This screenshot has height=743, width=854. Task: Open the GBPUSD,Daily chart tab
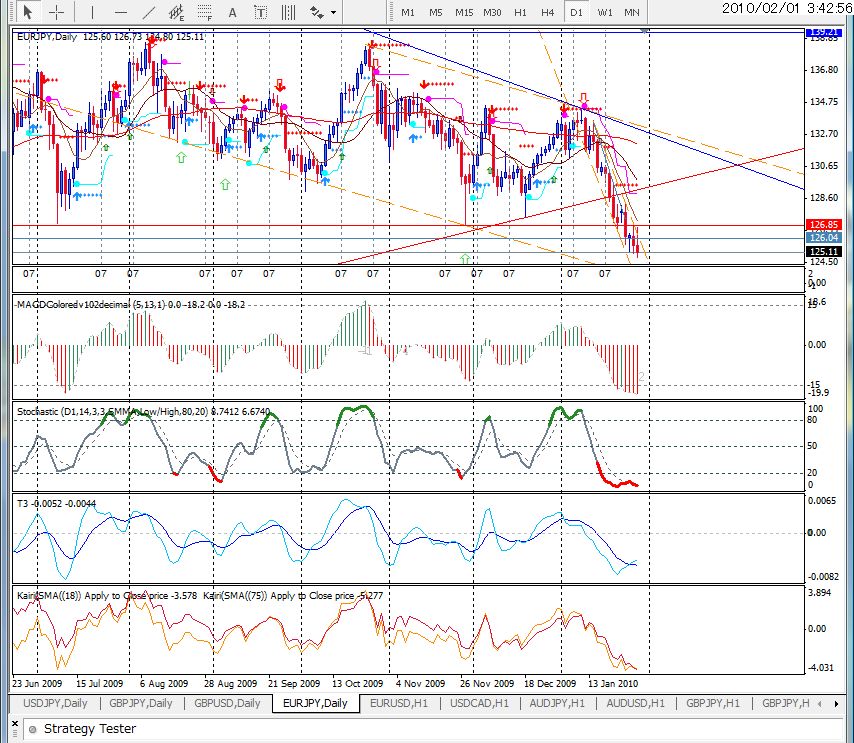(x=227, y=703)
